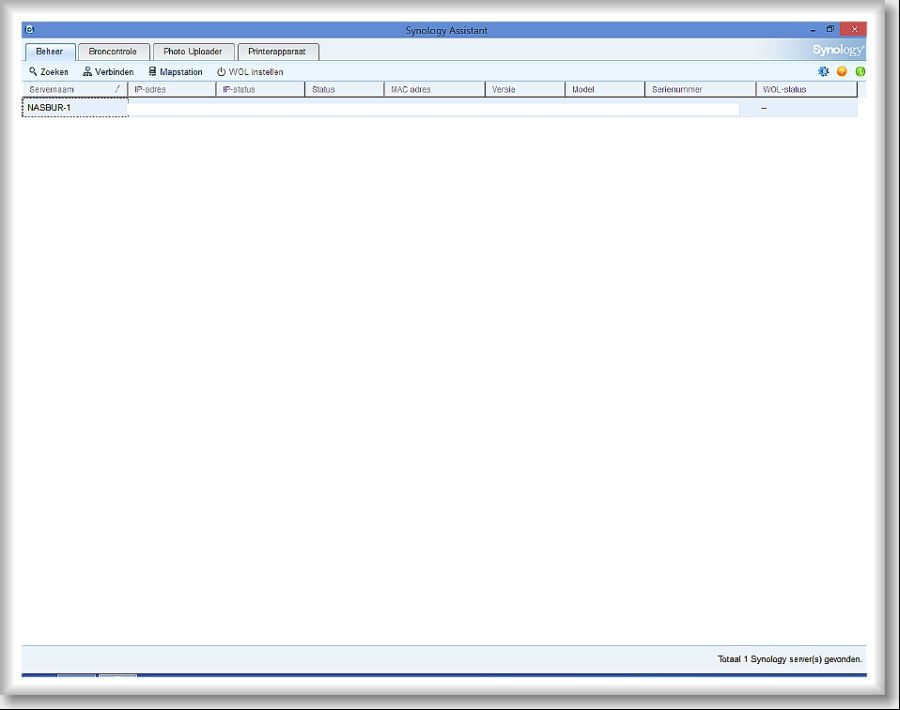Restore down the Synology Assistant window

(830, 29)
